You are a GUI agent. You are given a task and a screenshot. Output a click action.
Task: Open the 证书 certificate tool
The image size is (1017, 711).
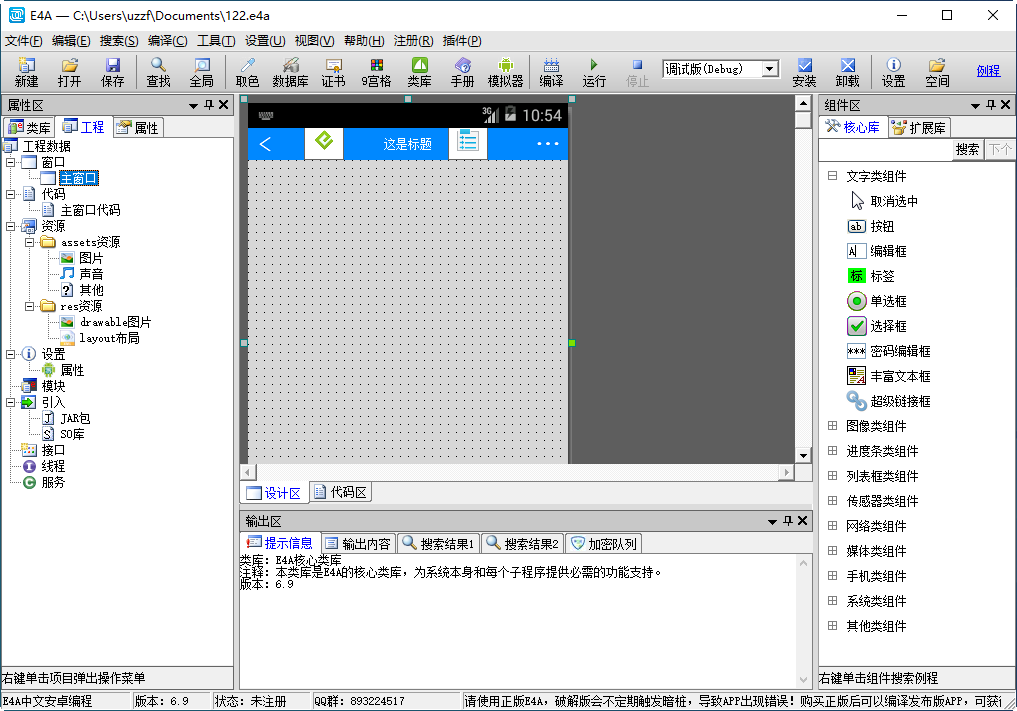[x=333, y=71]
